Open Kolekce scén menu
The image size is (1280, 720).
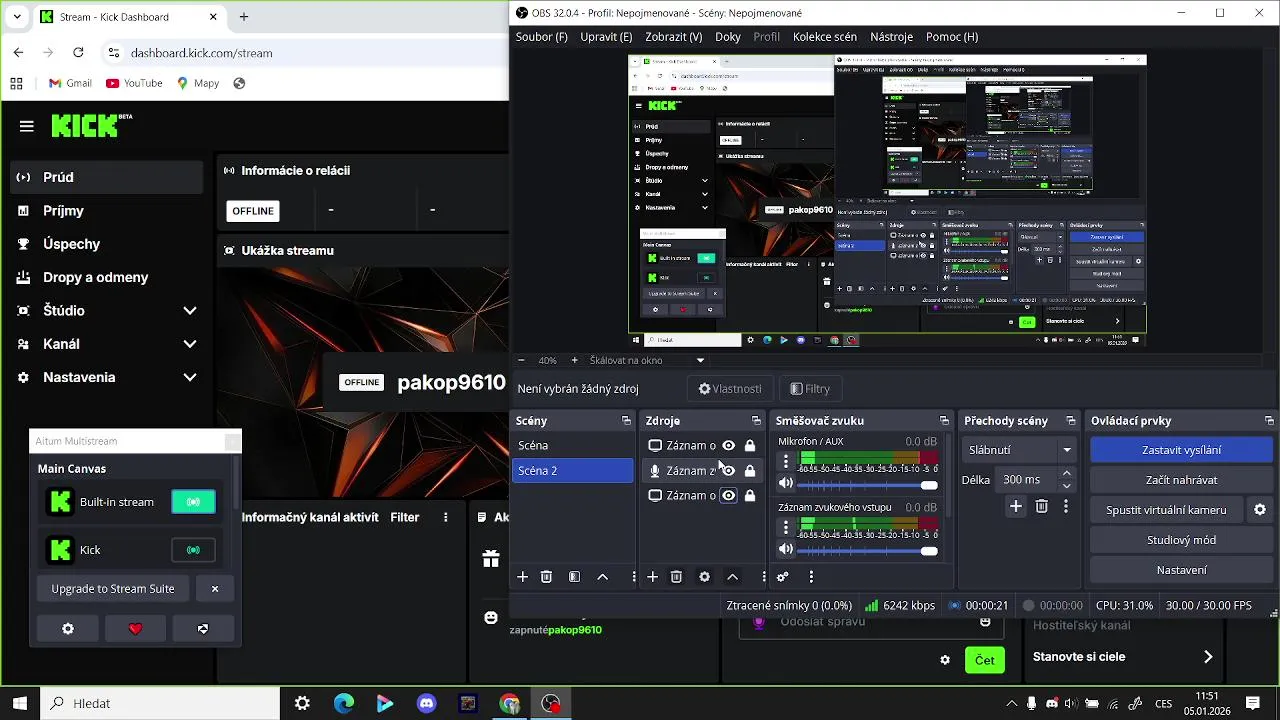825,37
